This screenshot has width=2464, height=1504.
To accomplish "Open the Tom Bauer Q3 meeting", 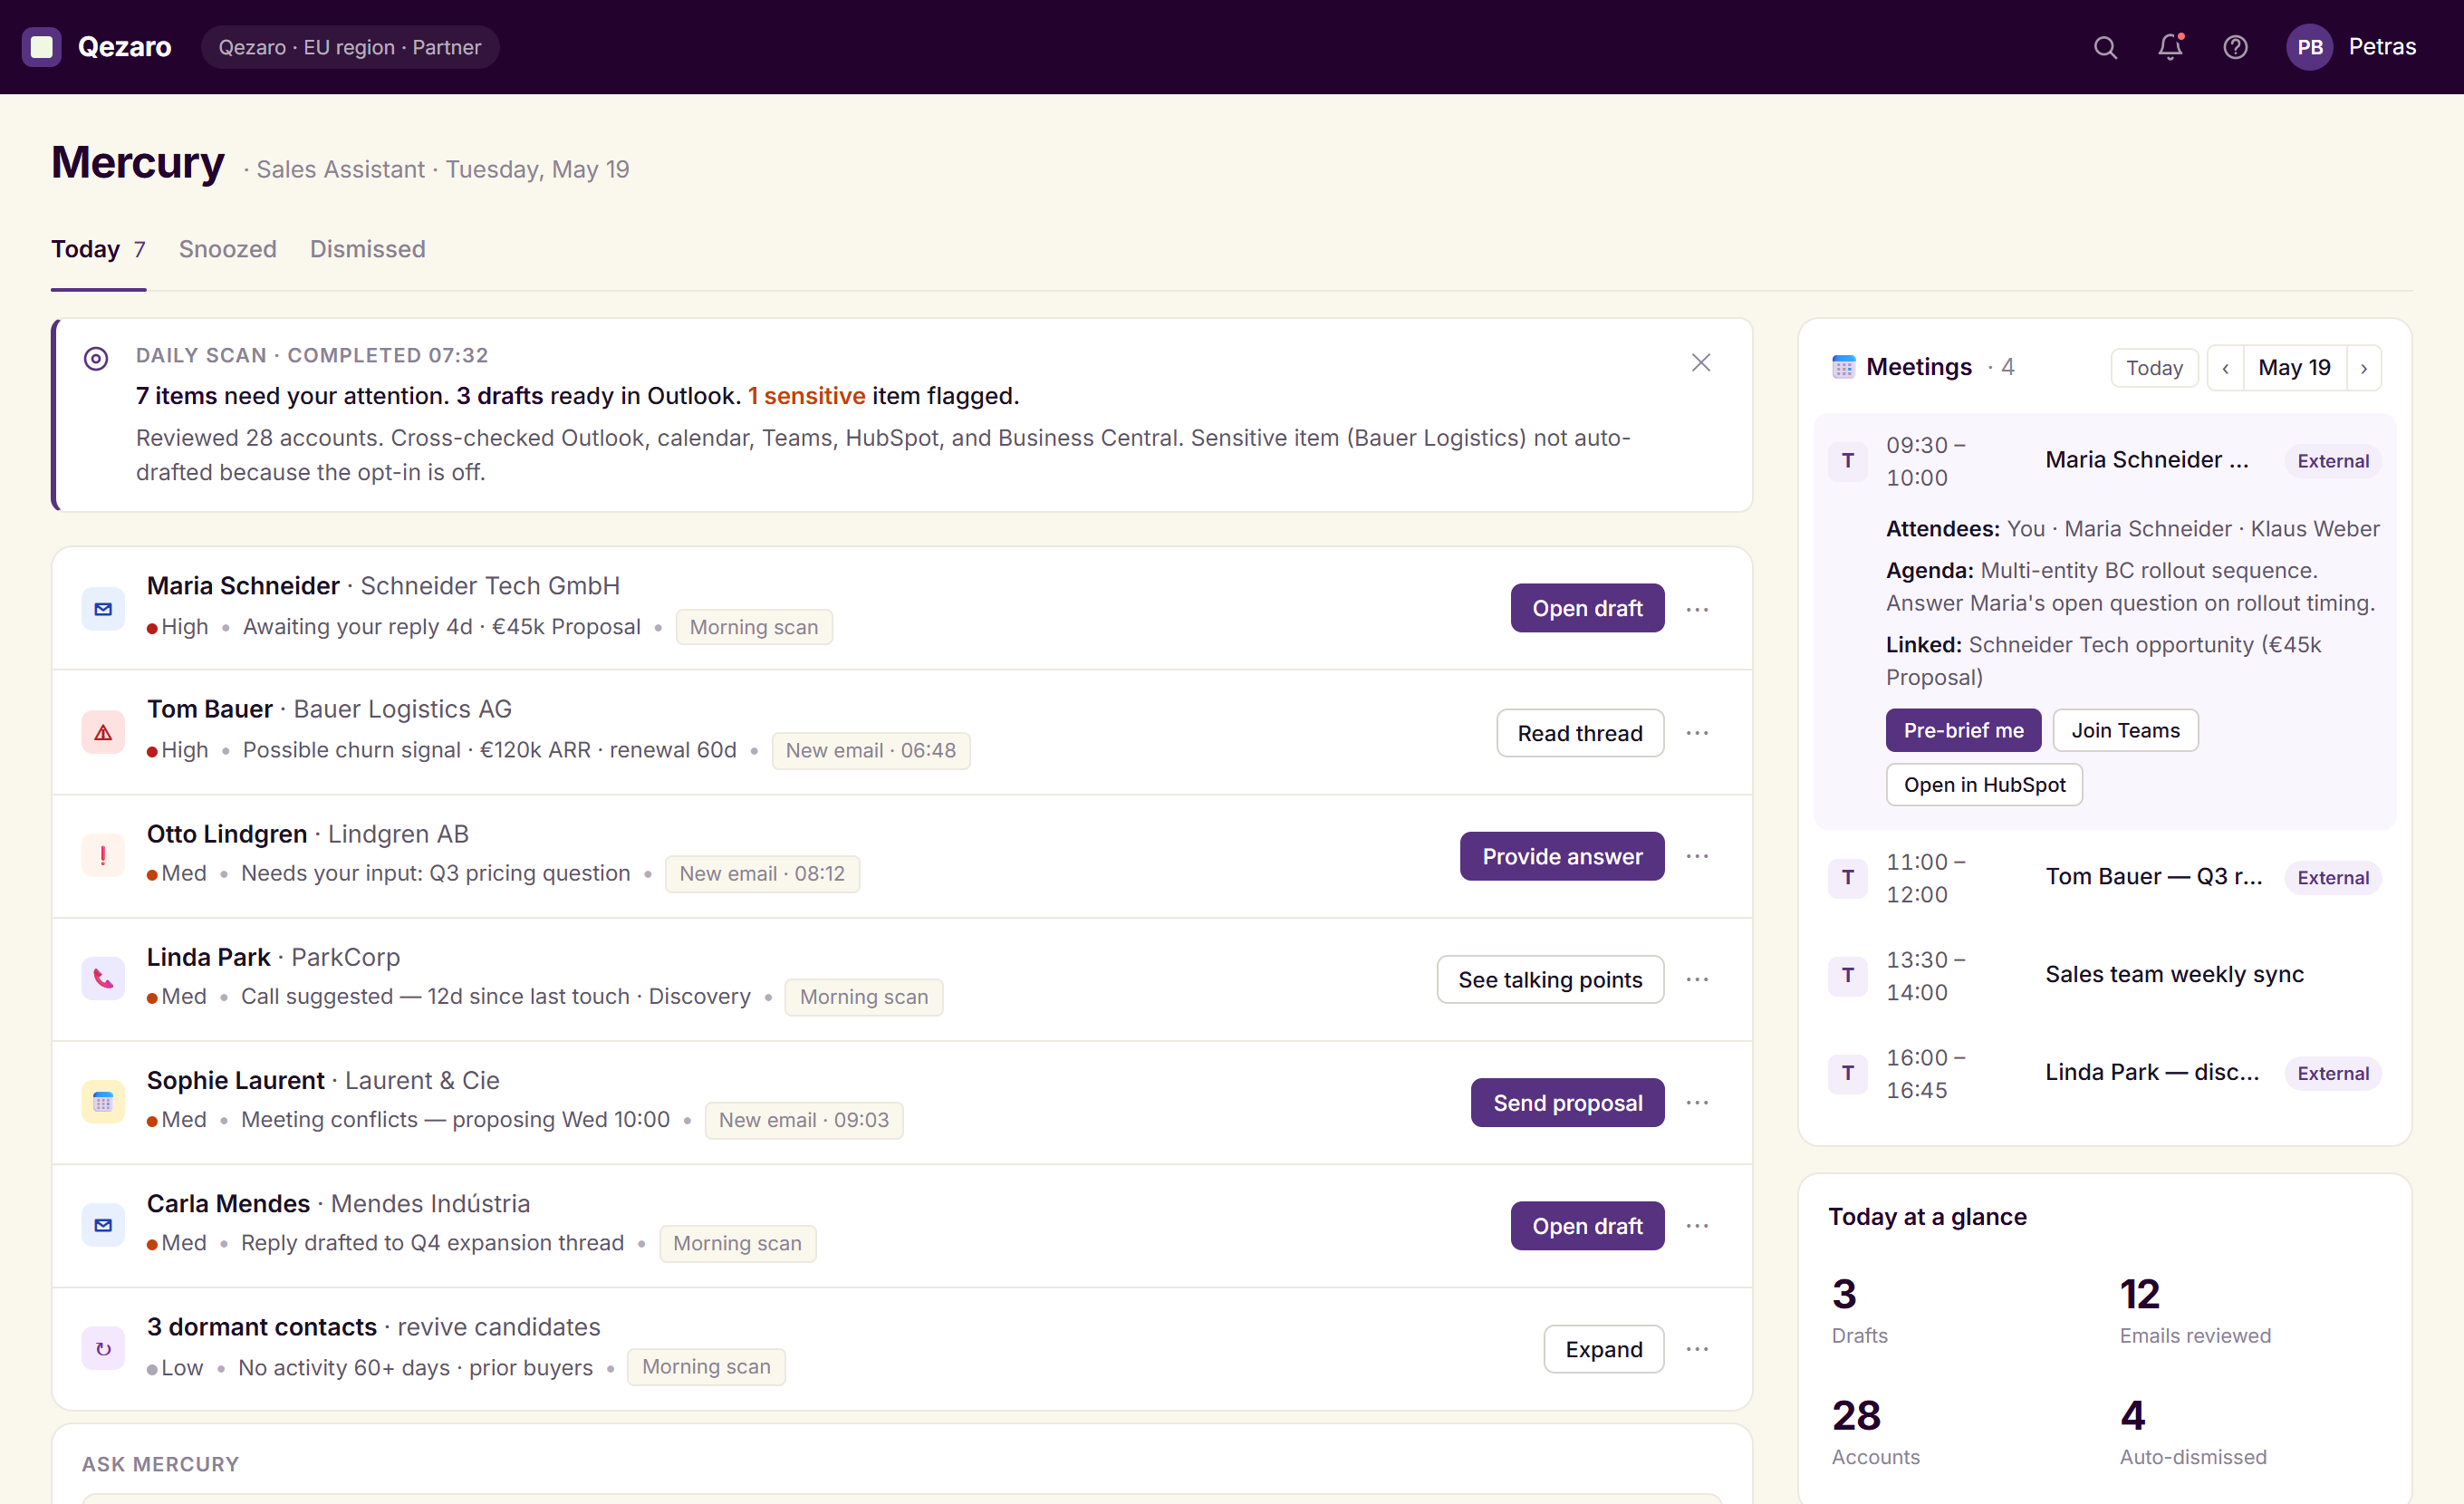I will coord(2105,878).
